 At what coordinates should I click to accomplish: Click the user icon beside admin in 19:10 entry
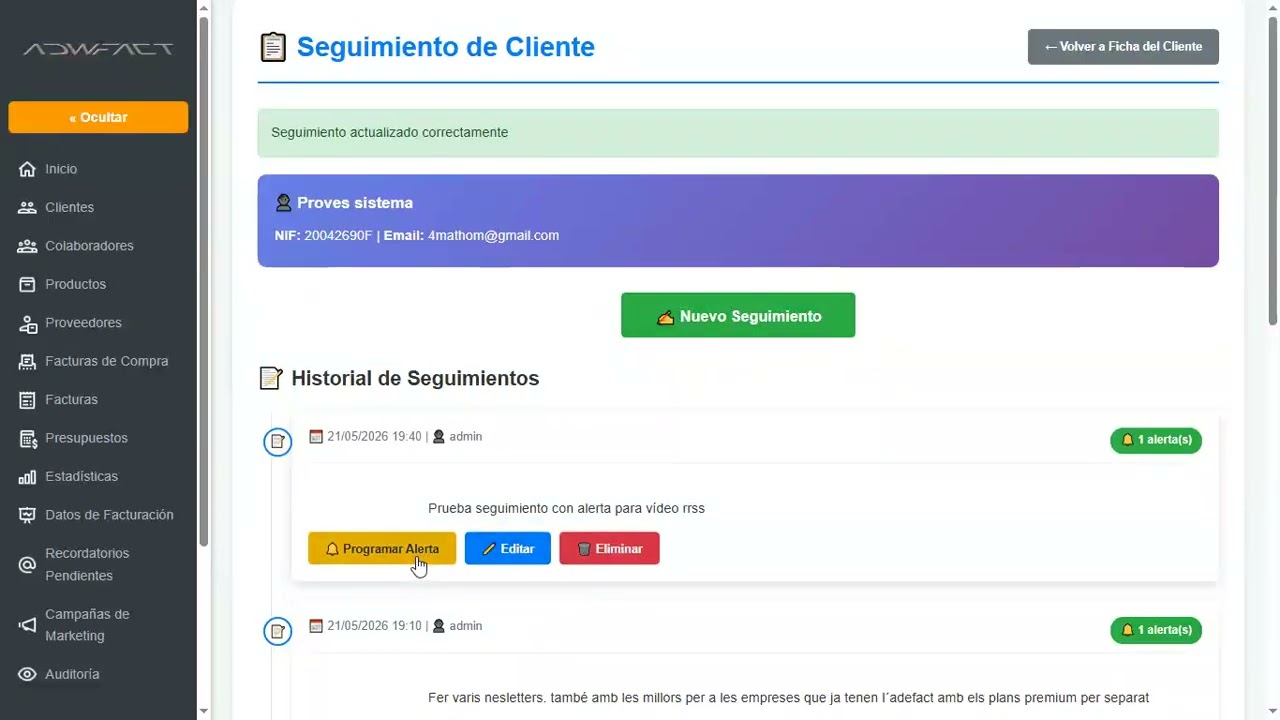(x=438, y=626)
